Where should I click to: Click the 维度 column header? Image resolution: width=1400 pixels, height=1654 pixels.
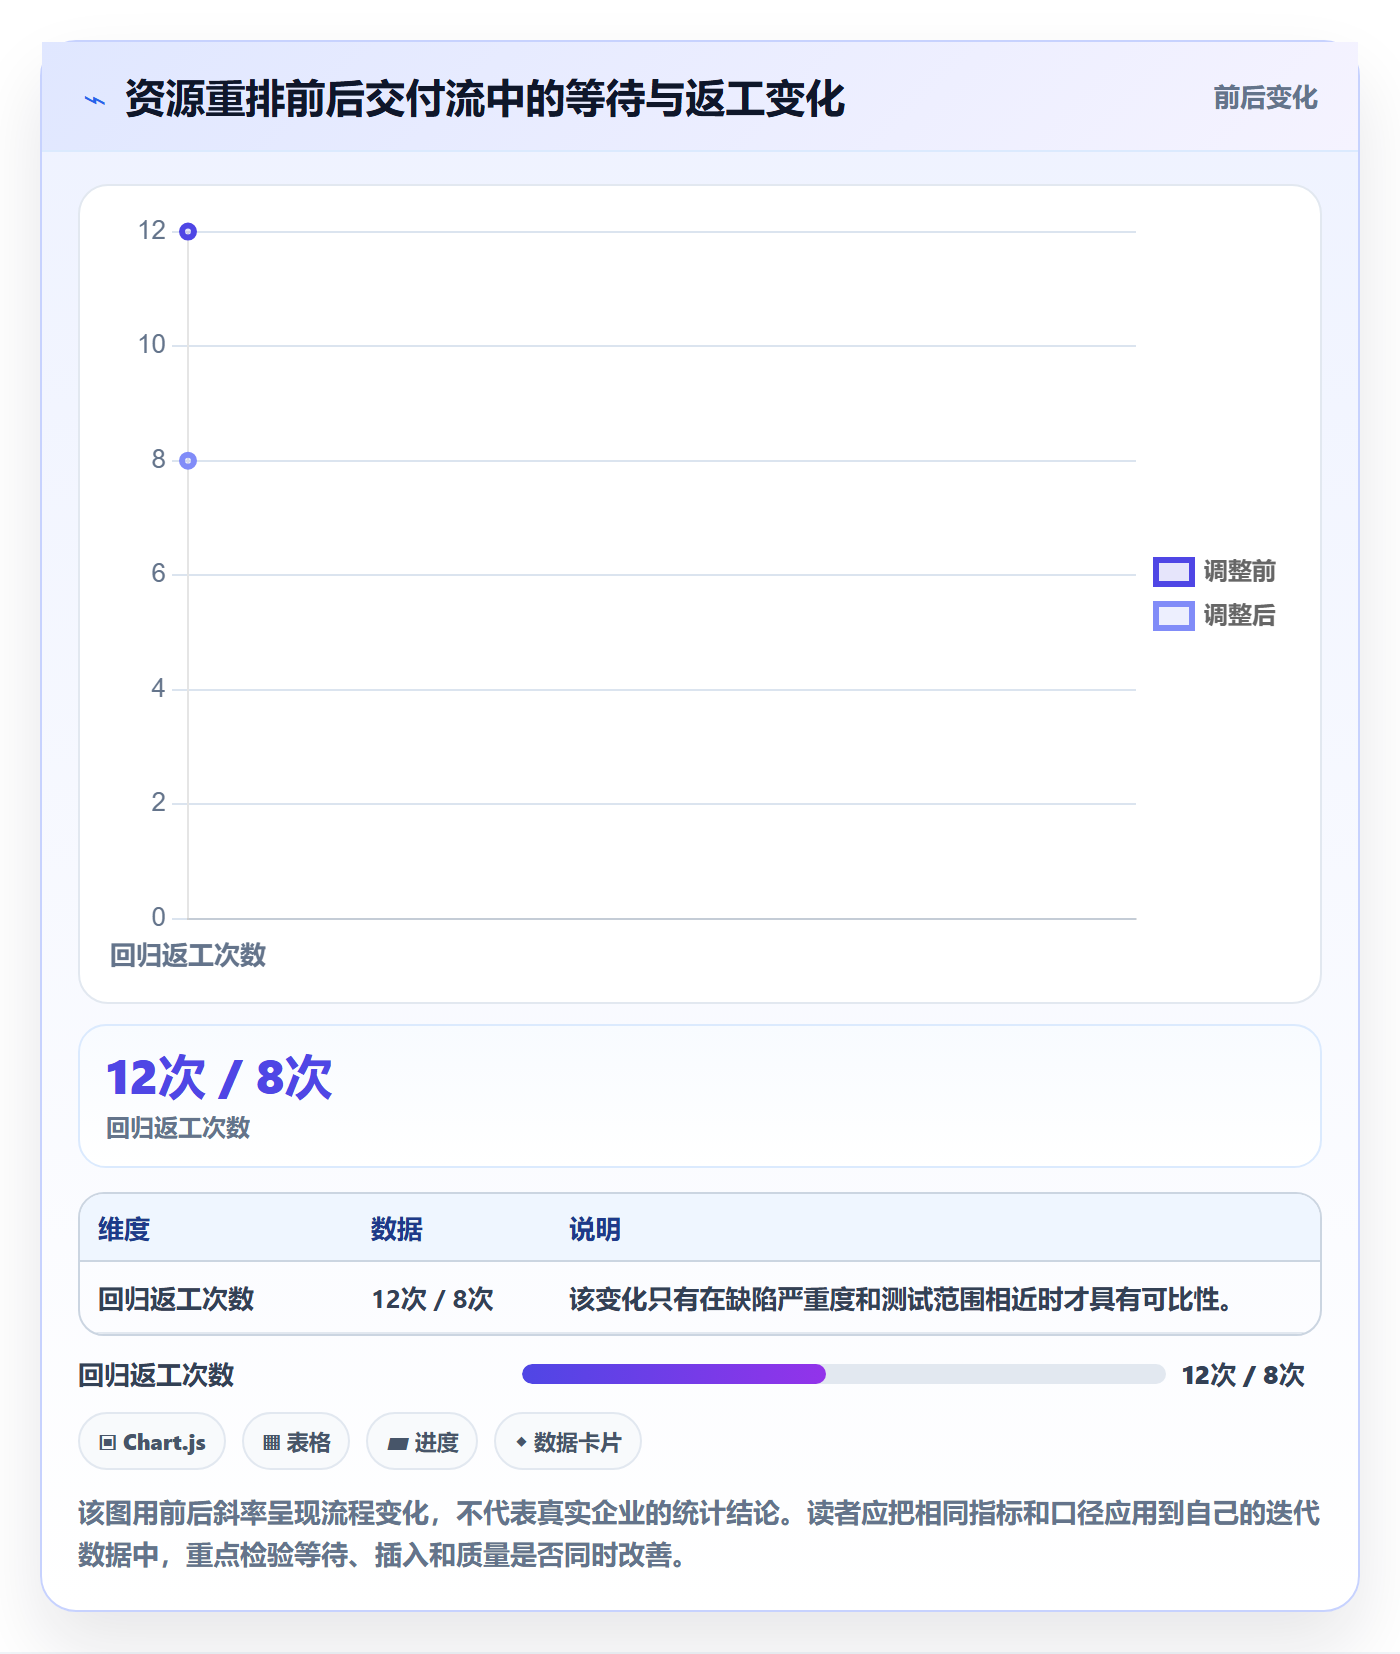tap(124, 1229)
